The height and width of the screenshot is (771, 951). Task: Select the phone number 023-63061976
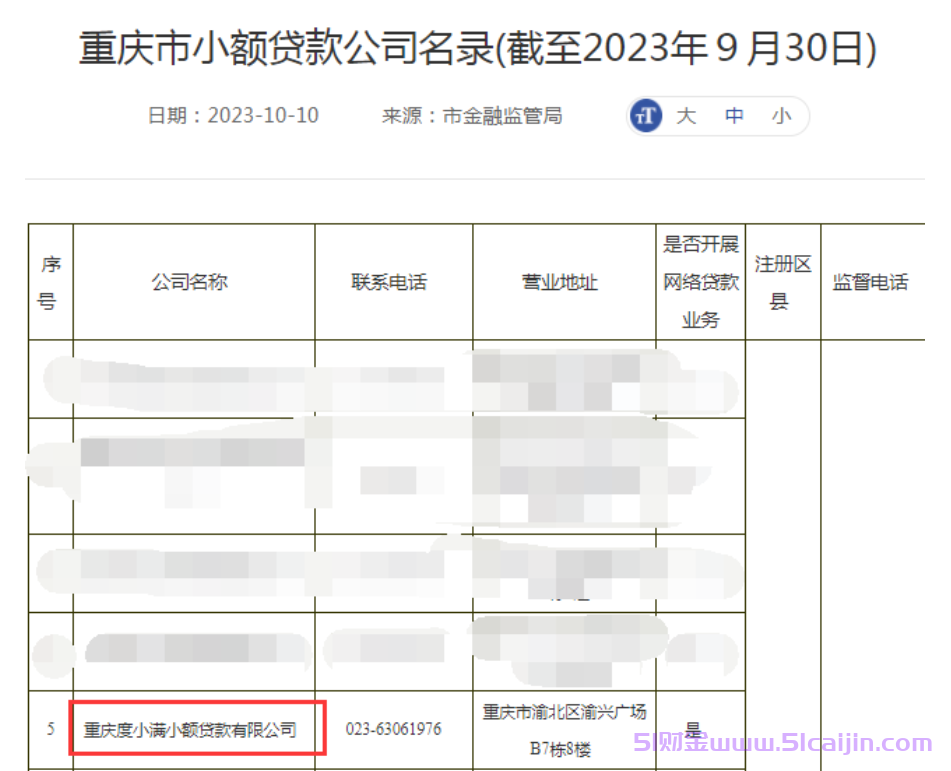pos(394,729)
